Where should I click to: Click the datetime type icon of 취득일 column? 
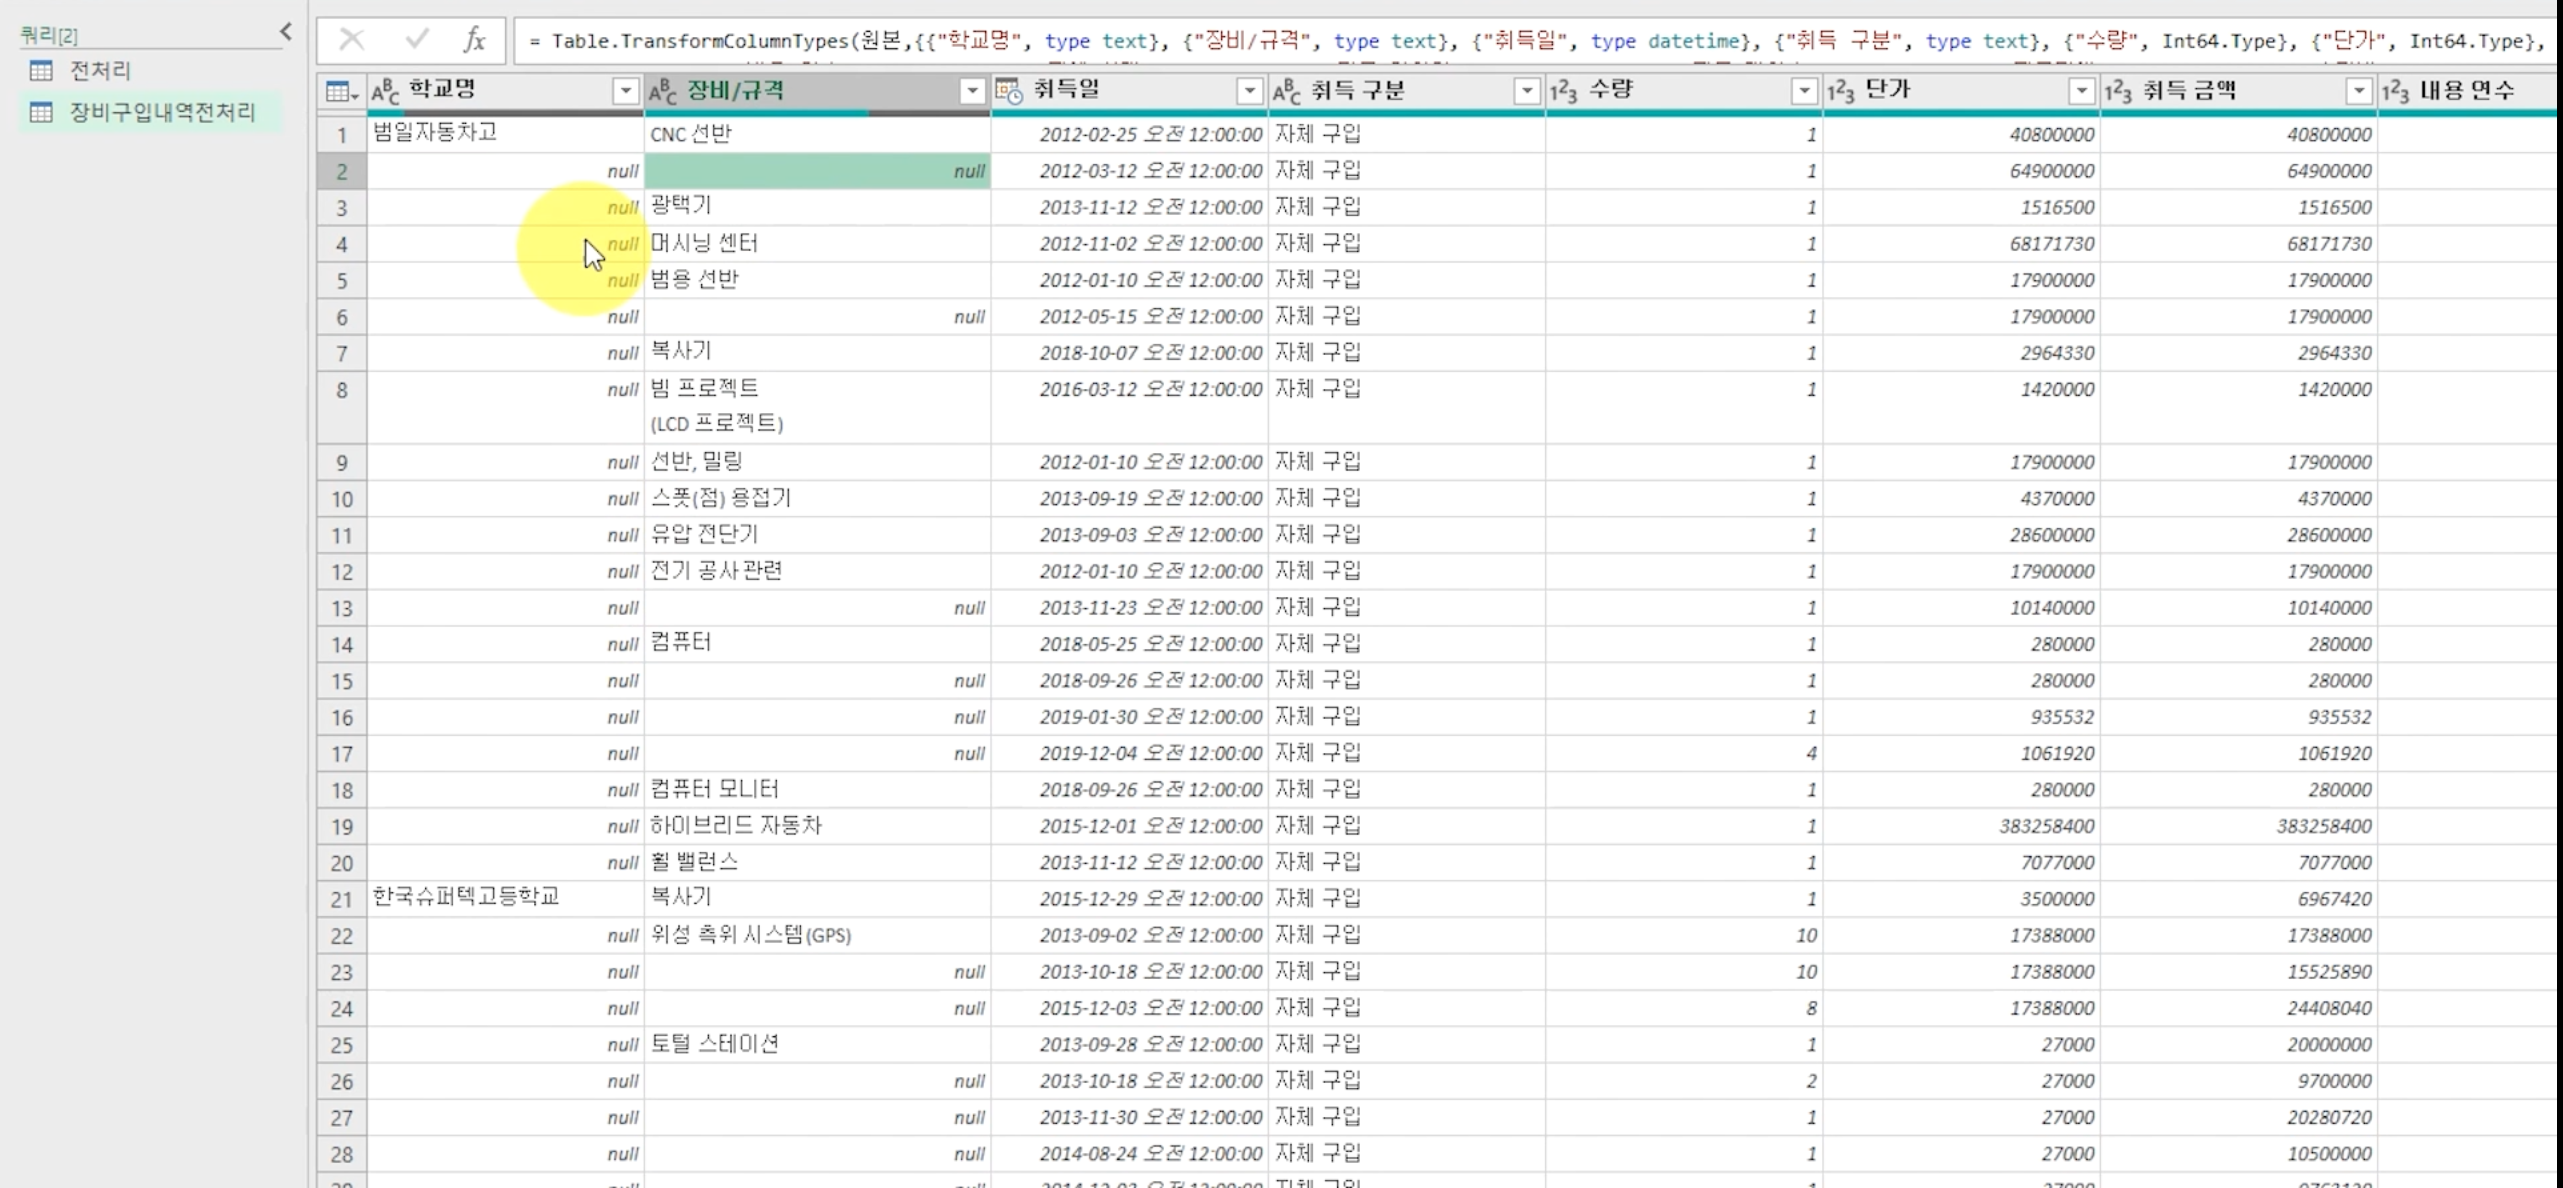pyautogui.click(x=1009, y=92)
